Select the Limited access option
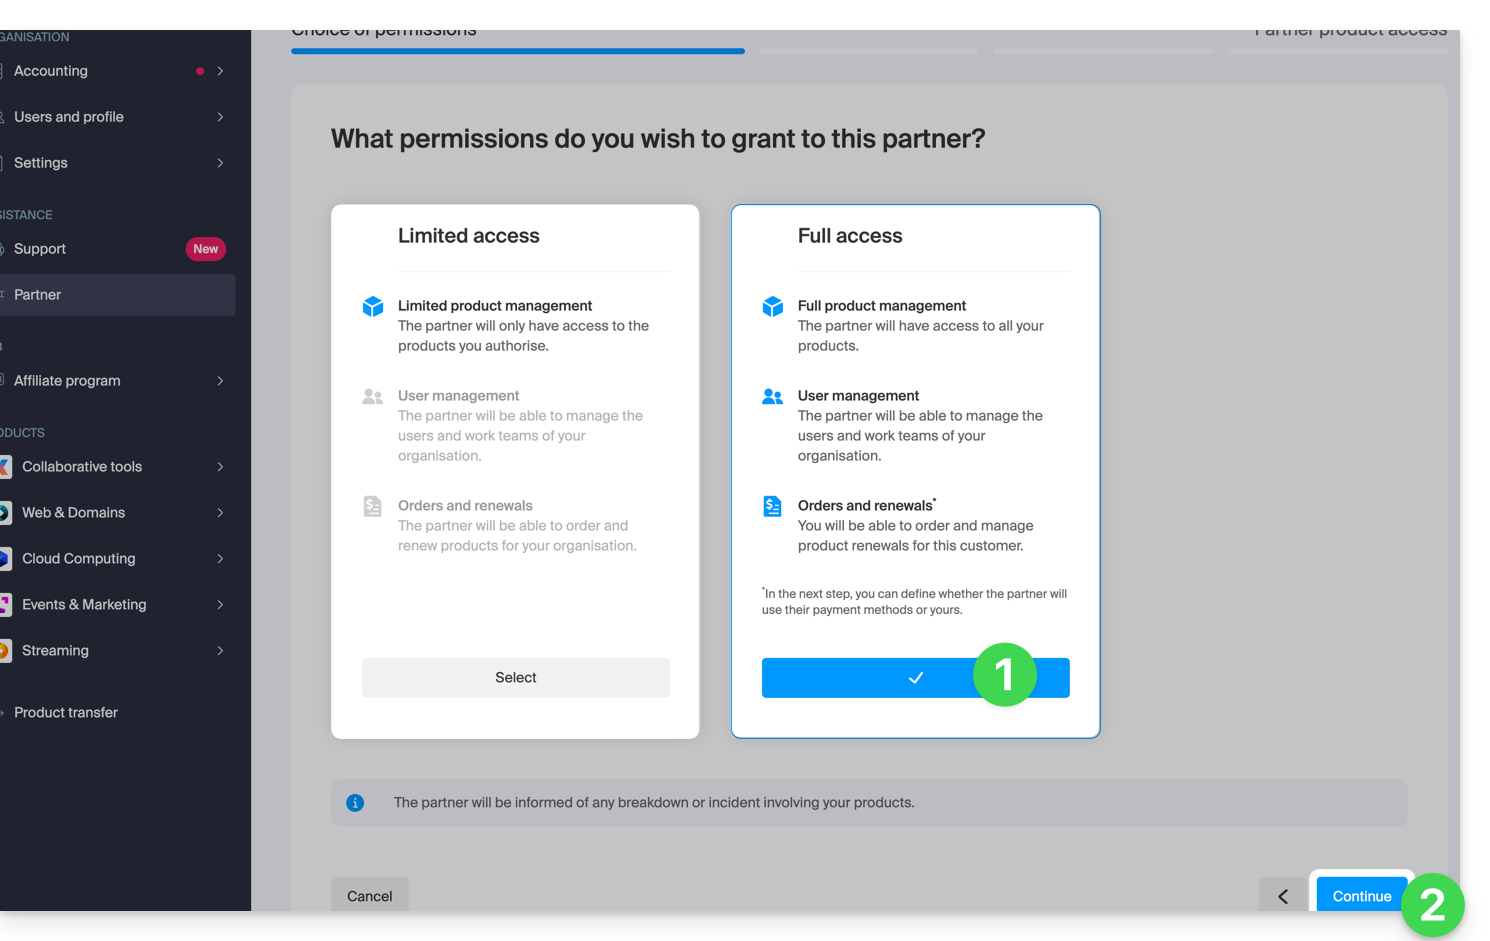The height and width of the screenshot is (941, 1490). coord(515,678)
